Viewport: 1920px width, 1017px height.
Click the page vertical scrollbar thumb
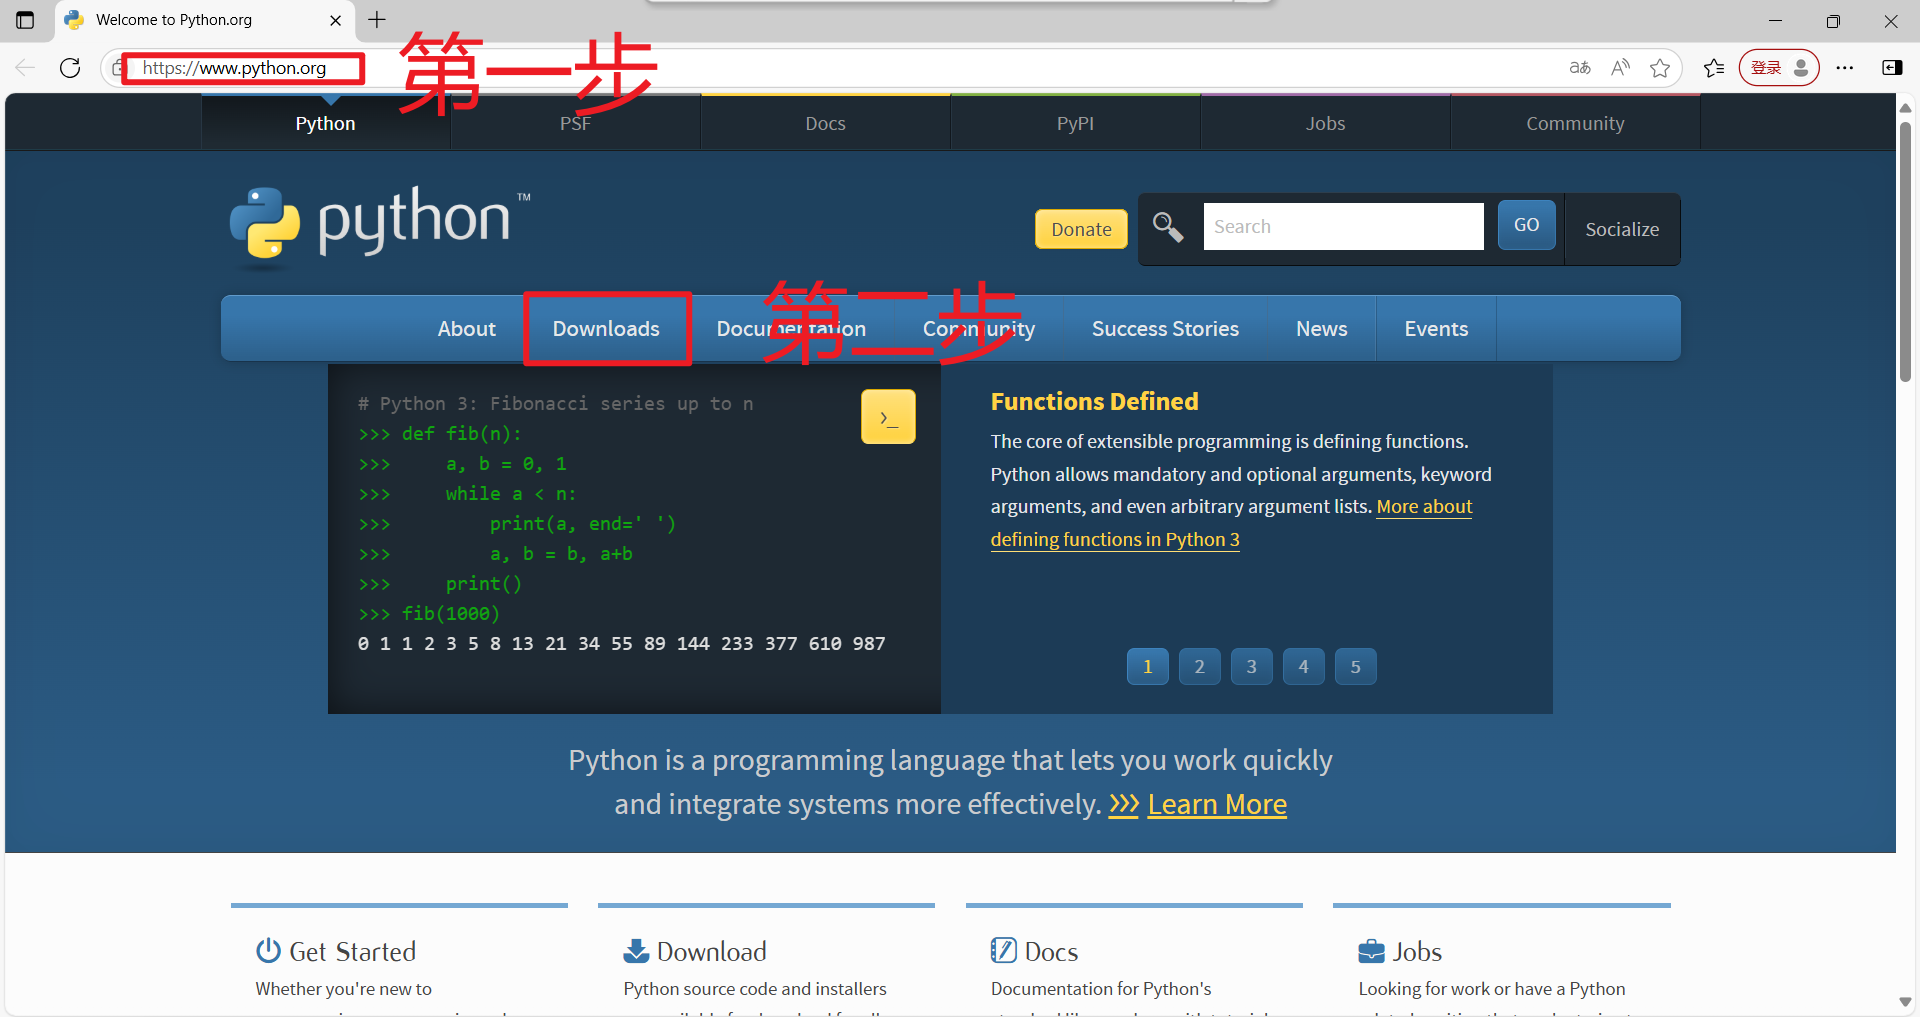[1905, 250]
